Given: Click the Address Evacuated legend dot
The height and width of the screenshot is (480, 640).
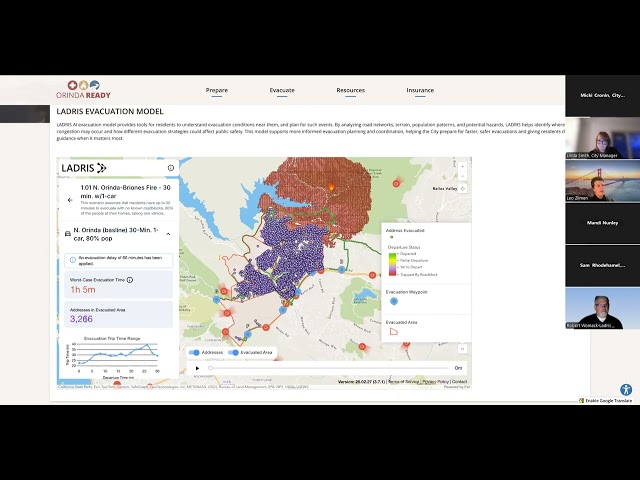Looking at the screenshot, I should tap(391, 237).
